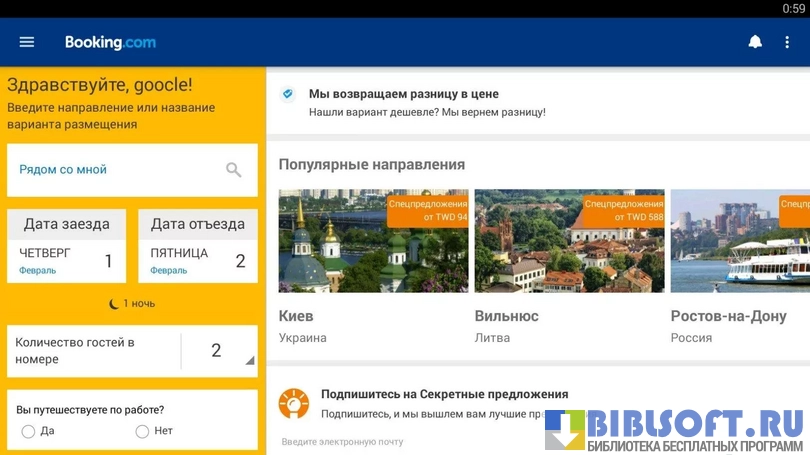
Task: Tap the Secret Deals orange icon
Action: pos(293,403)
